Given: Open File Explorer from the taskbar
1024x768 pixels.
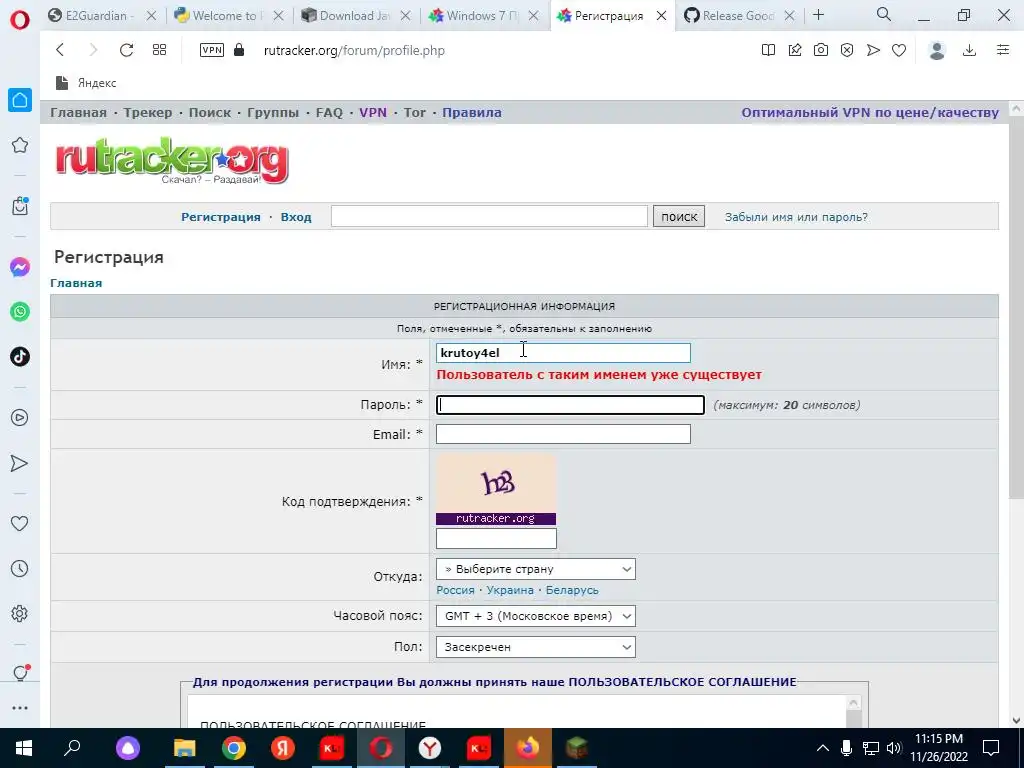Looking at the screenshot, I should click(184, 748).
